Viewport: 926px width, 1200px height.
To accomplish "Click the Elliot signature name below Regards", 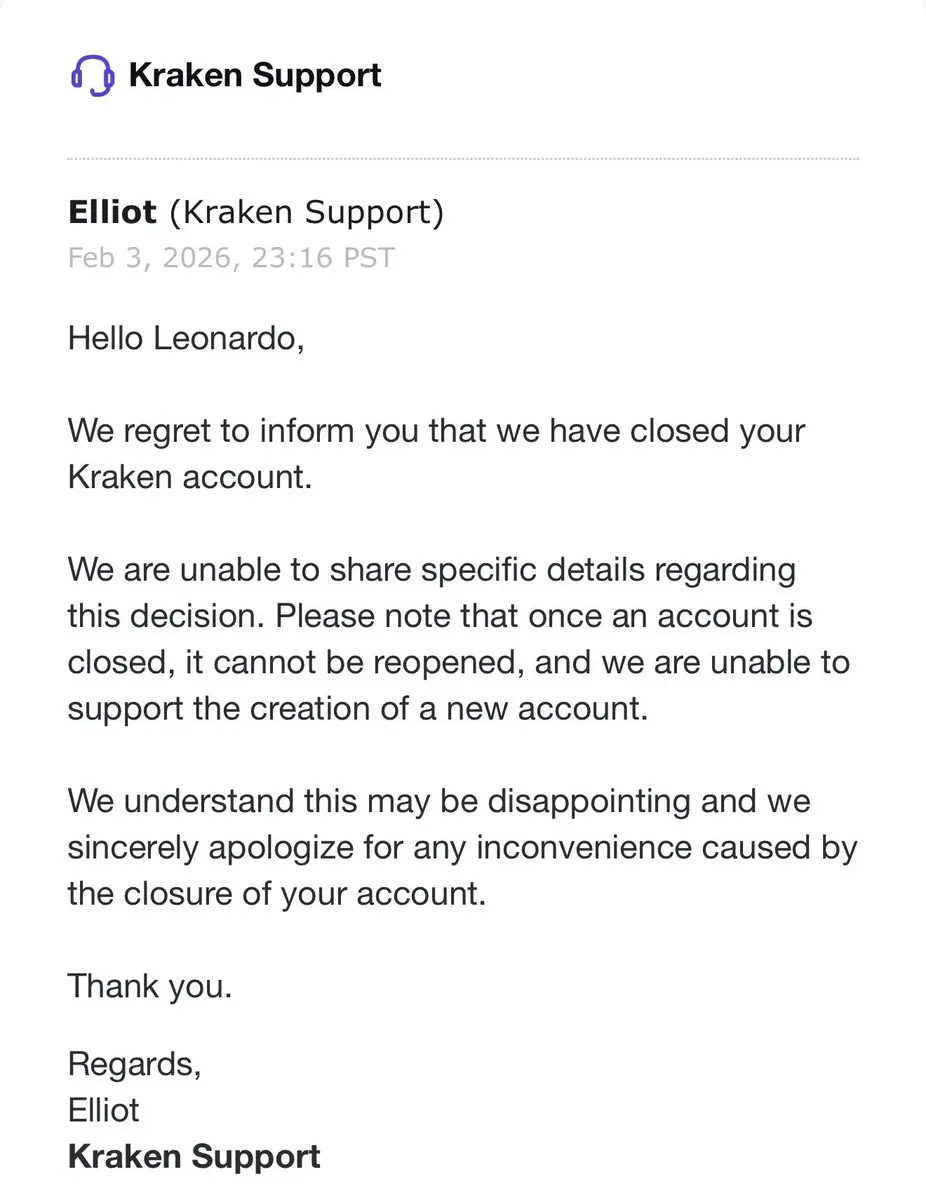I will pos(104,1110).
